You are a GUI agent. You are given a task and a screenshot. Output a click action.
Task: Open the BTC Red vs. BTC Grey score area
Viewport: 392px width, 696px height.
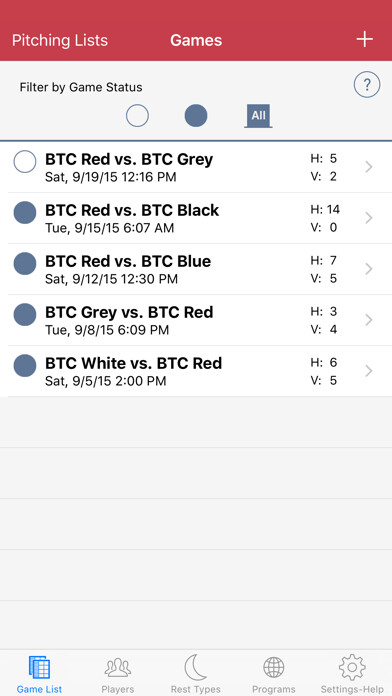click(x=324, y=168)
